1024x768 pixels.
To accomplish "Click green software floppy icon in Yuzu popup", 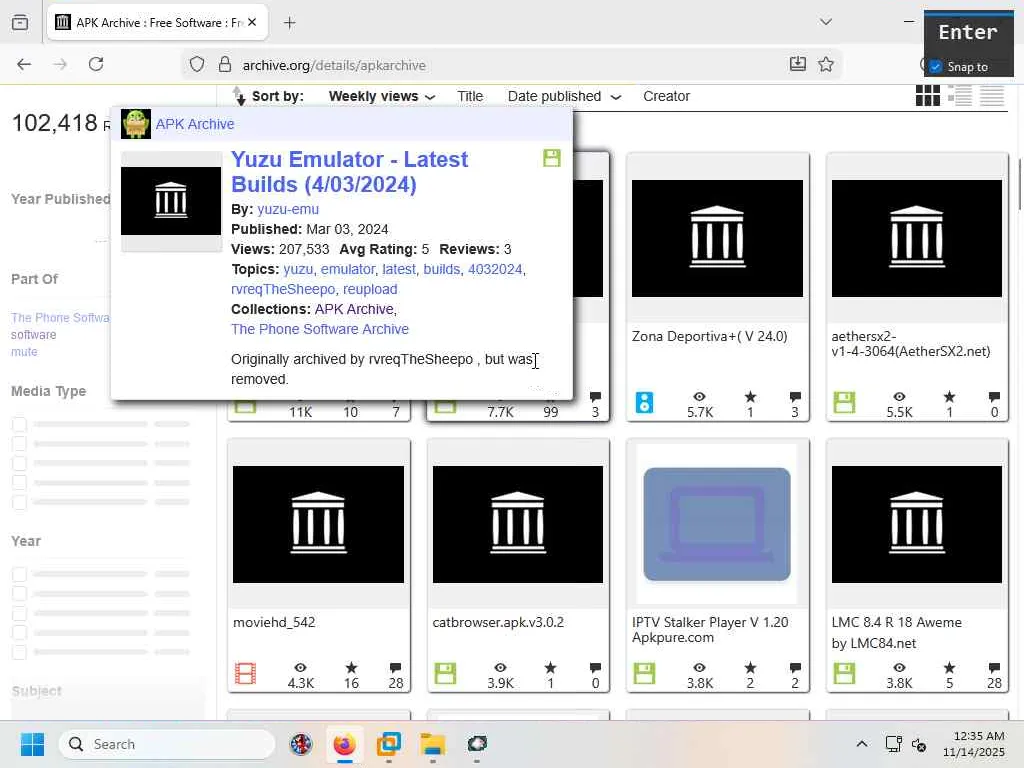I will coord(552,158).
